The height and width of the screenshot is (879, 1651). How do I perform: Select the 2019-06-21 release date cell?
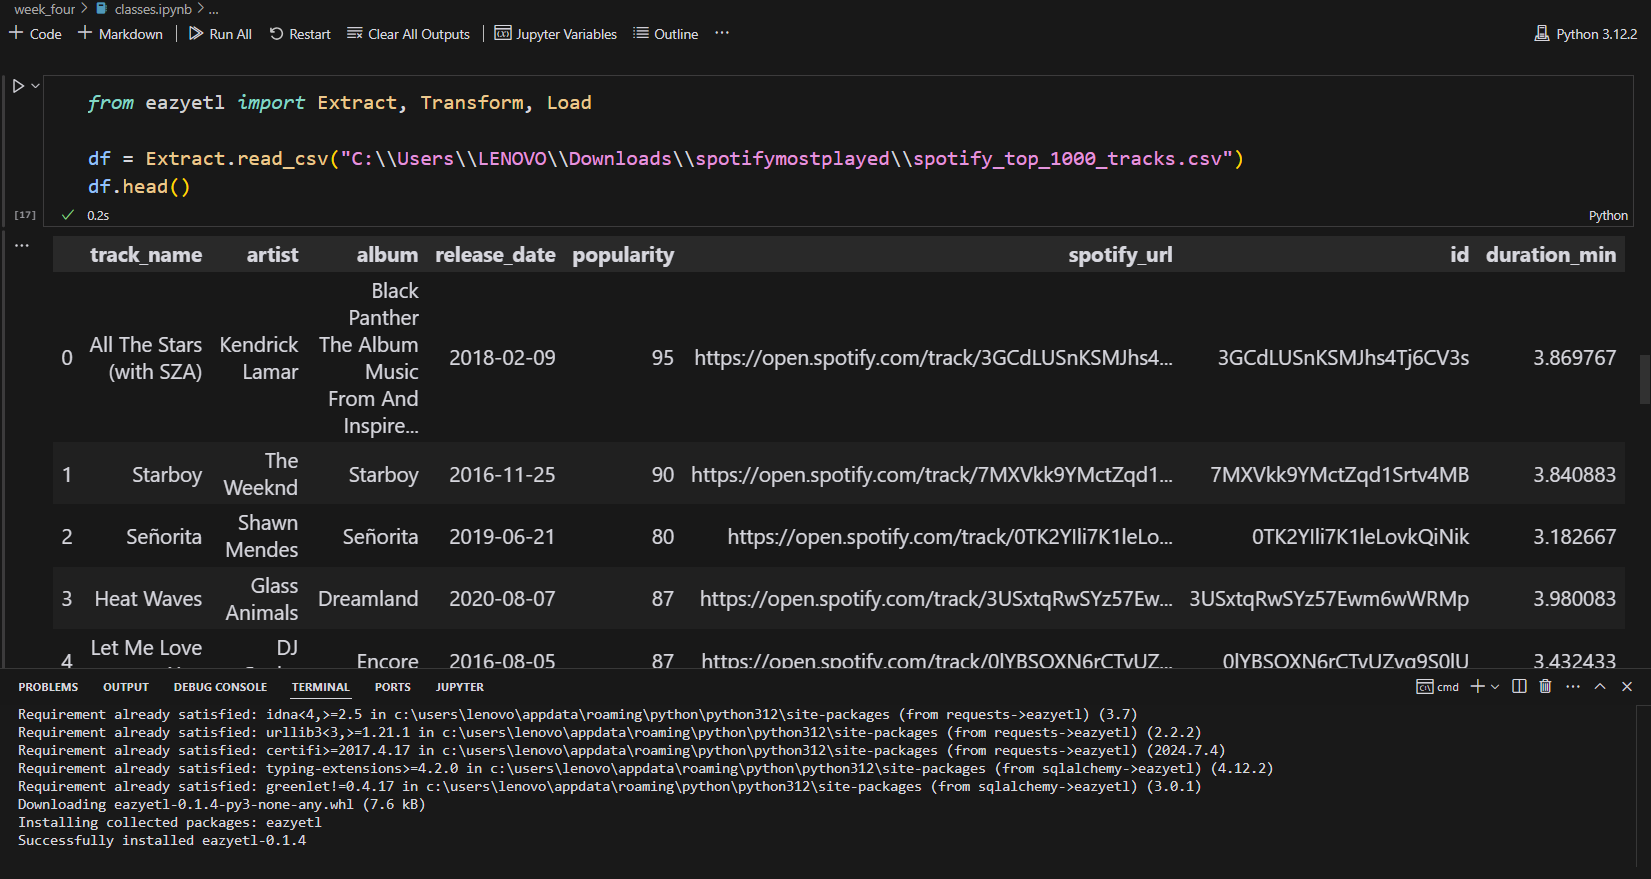tap(502, 537)
